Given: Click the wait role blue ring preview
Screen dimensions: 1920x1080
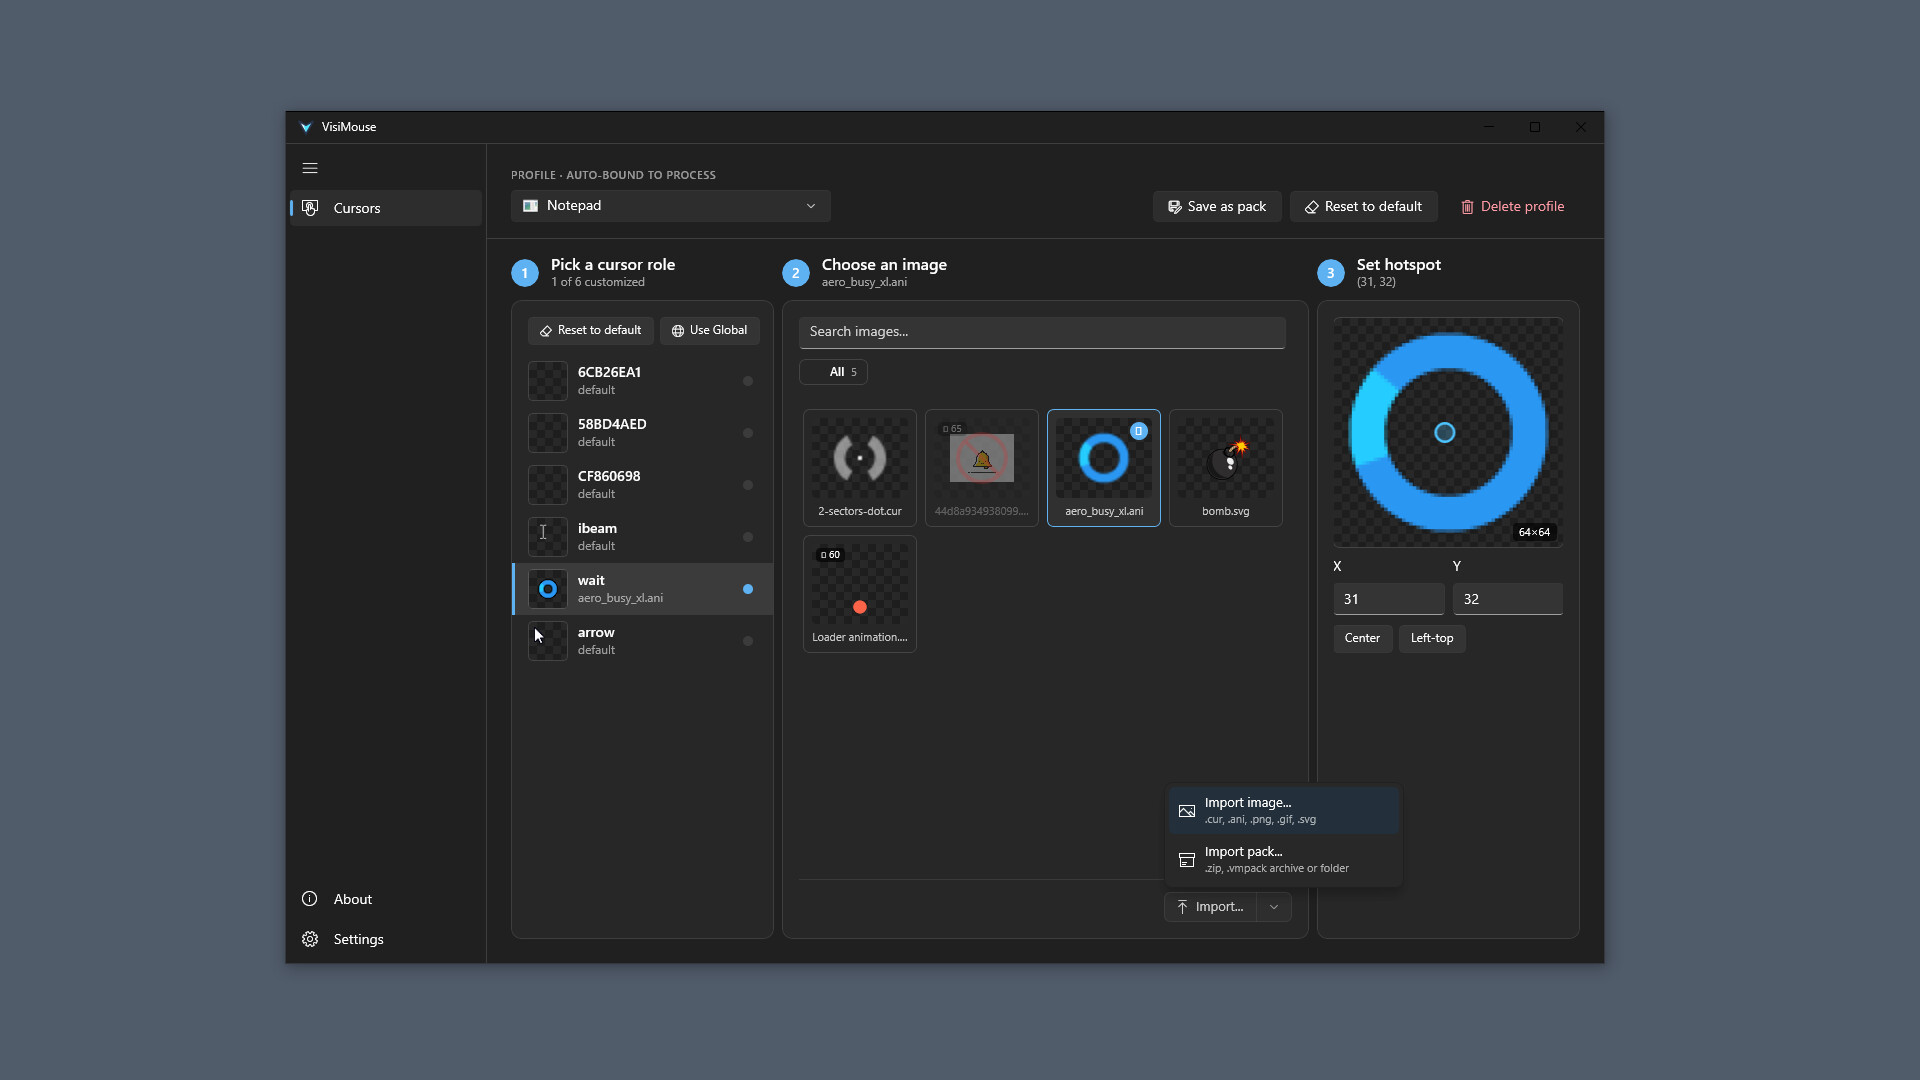Looking at the screenshot, I should click(548, 589).
